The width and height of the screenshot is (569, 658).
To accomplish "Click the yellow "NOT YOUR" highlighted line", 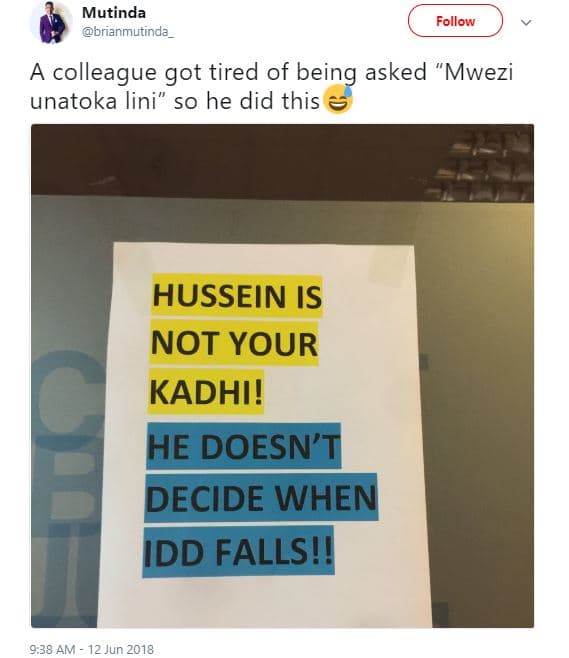I will [x=234, y=343].
